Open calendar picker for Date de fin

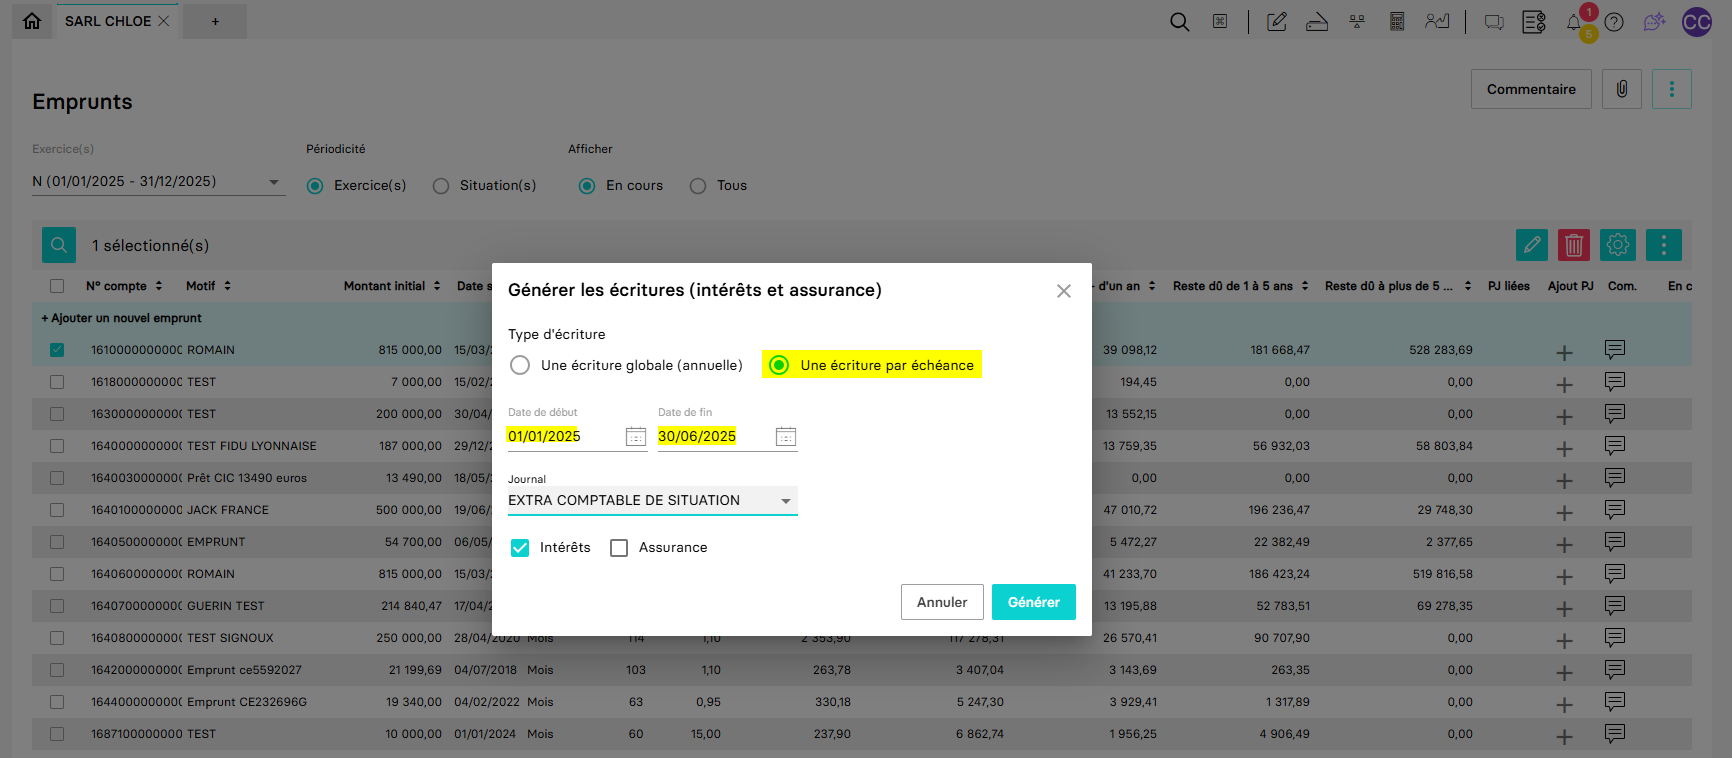click(785, 437)
